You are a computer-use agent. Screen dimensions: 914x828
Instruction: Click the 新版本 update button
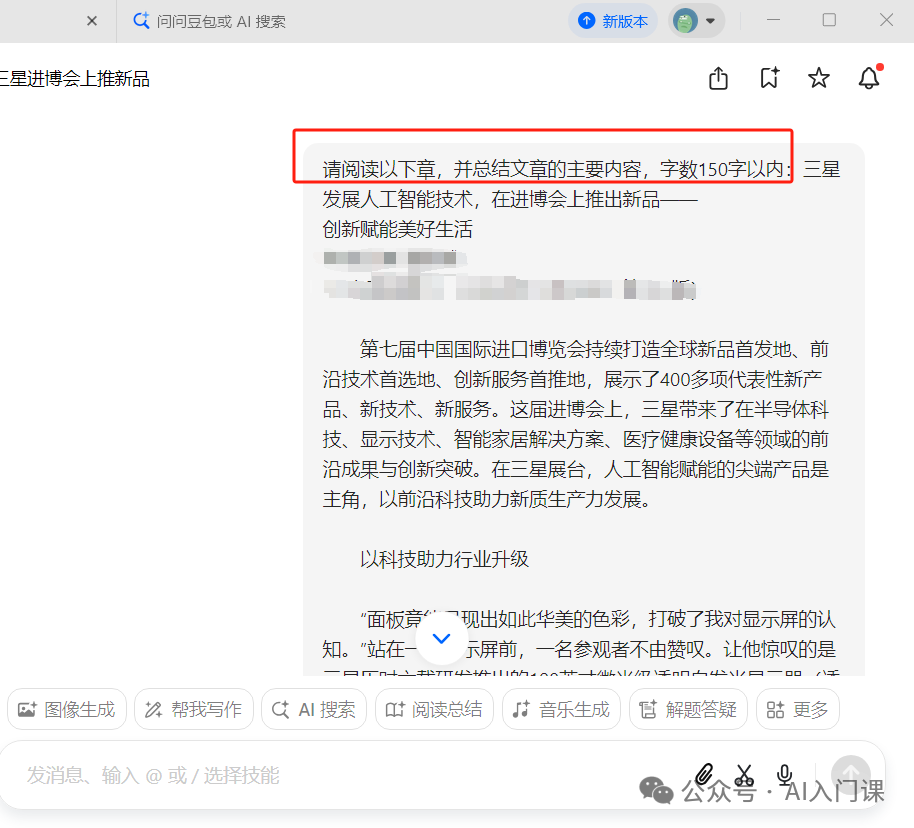point(613,21)
